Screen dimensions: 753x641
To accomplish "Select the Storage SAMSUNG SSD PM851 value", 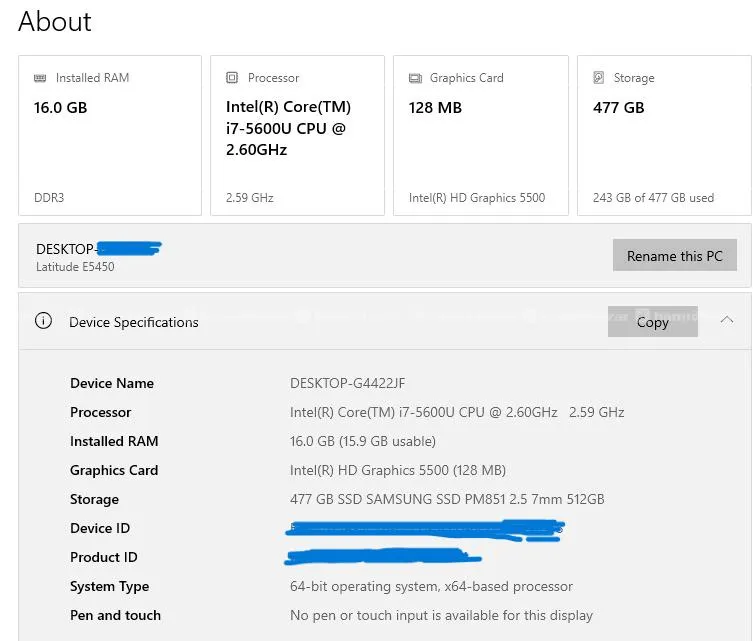I will point(447,499).
